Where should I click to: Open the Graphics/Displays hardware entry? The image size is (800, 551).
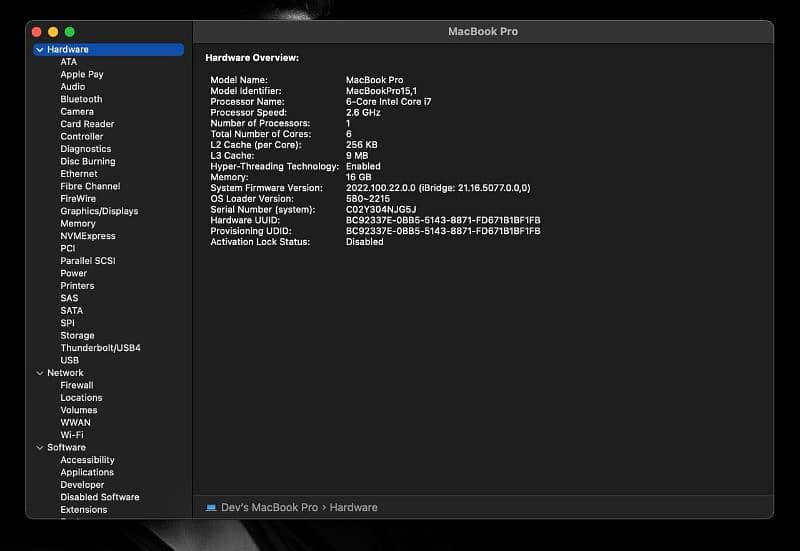[x=99, y=211]
